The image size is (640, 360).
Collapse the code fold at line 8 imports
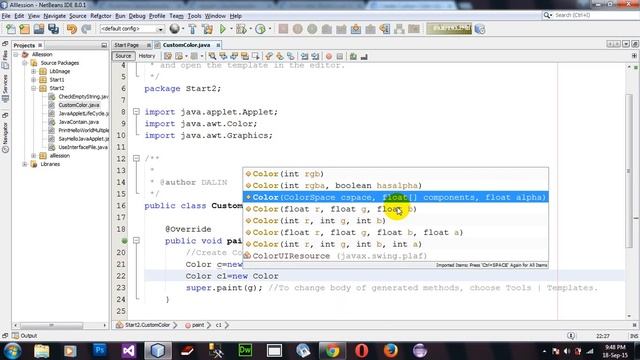click(x=136, y=111)
